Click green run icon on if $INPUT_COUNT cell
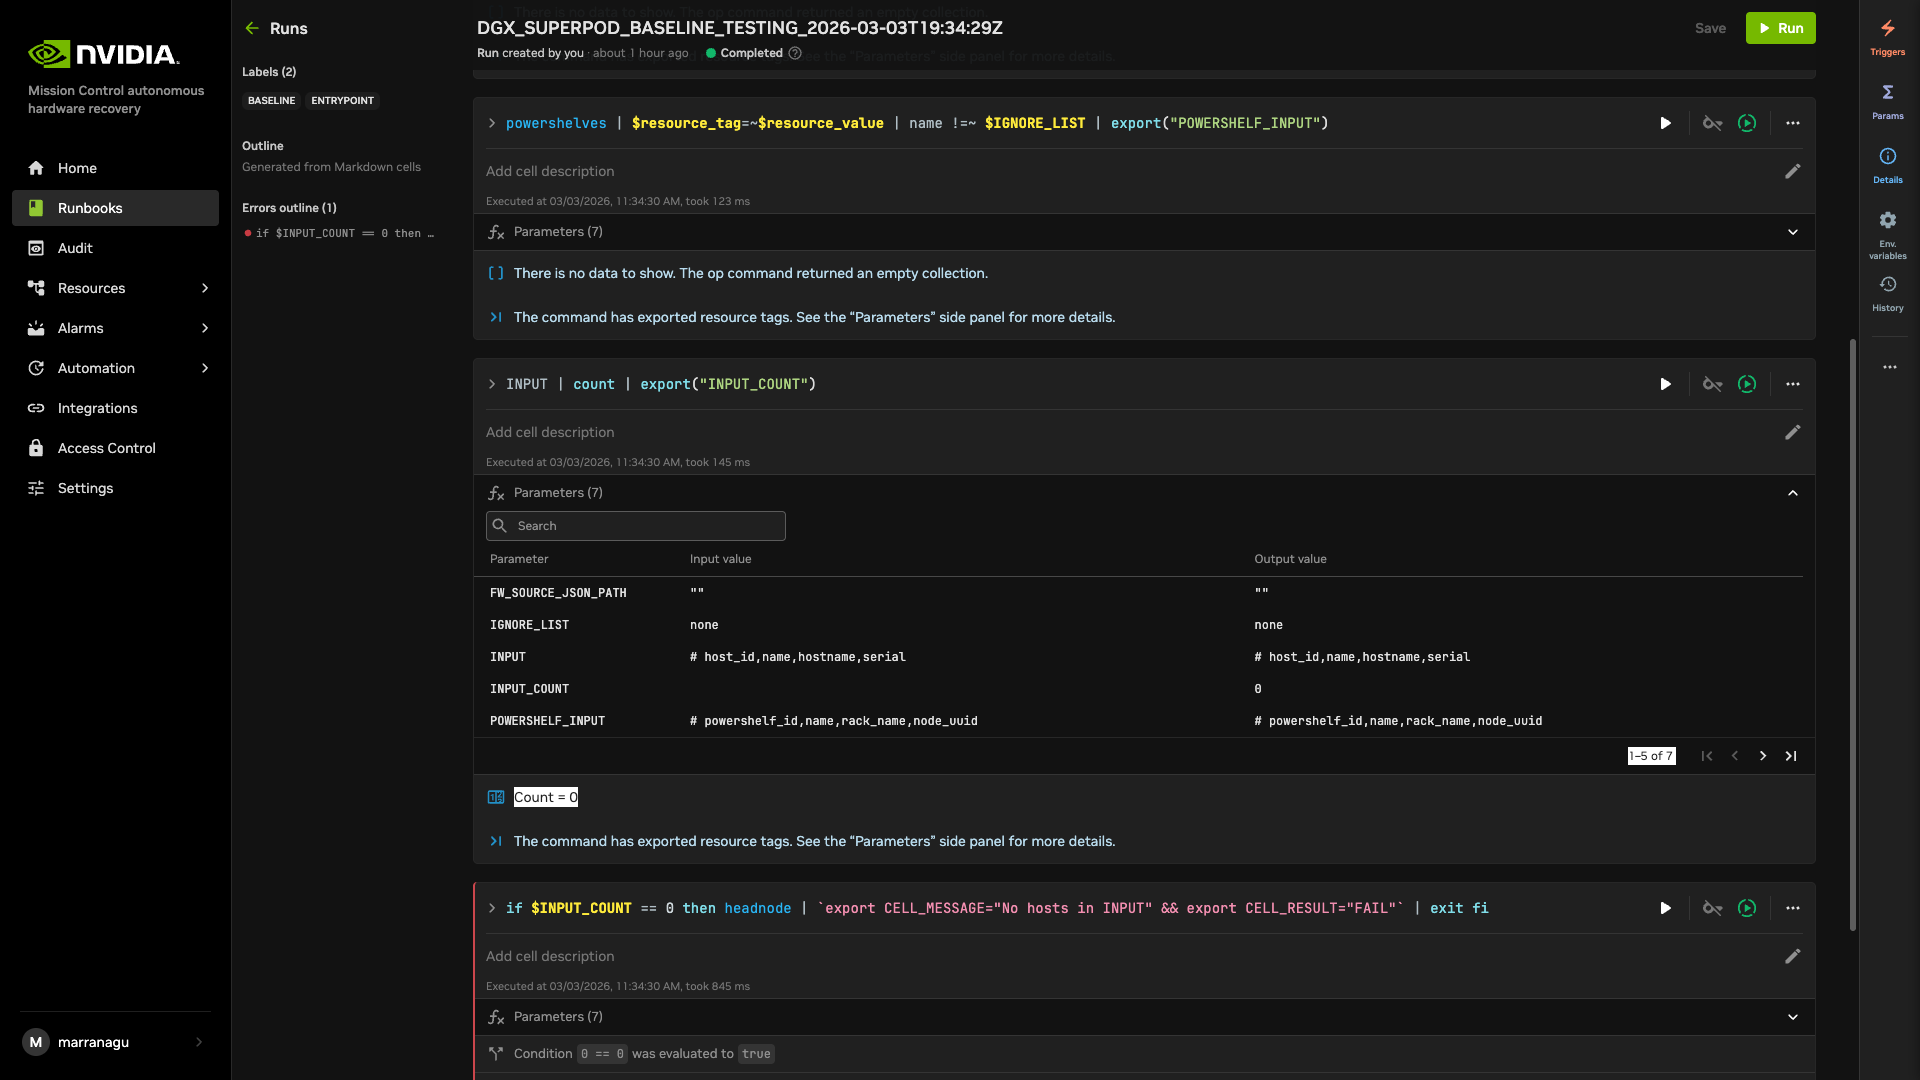 (1747, 908)
